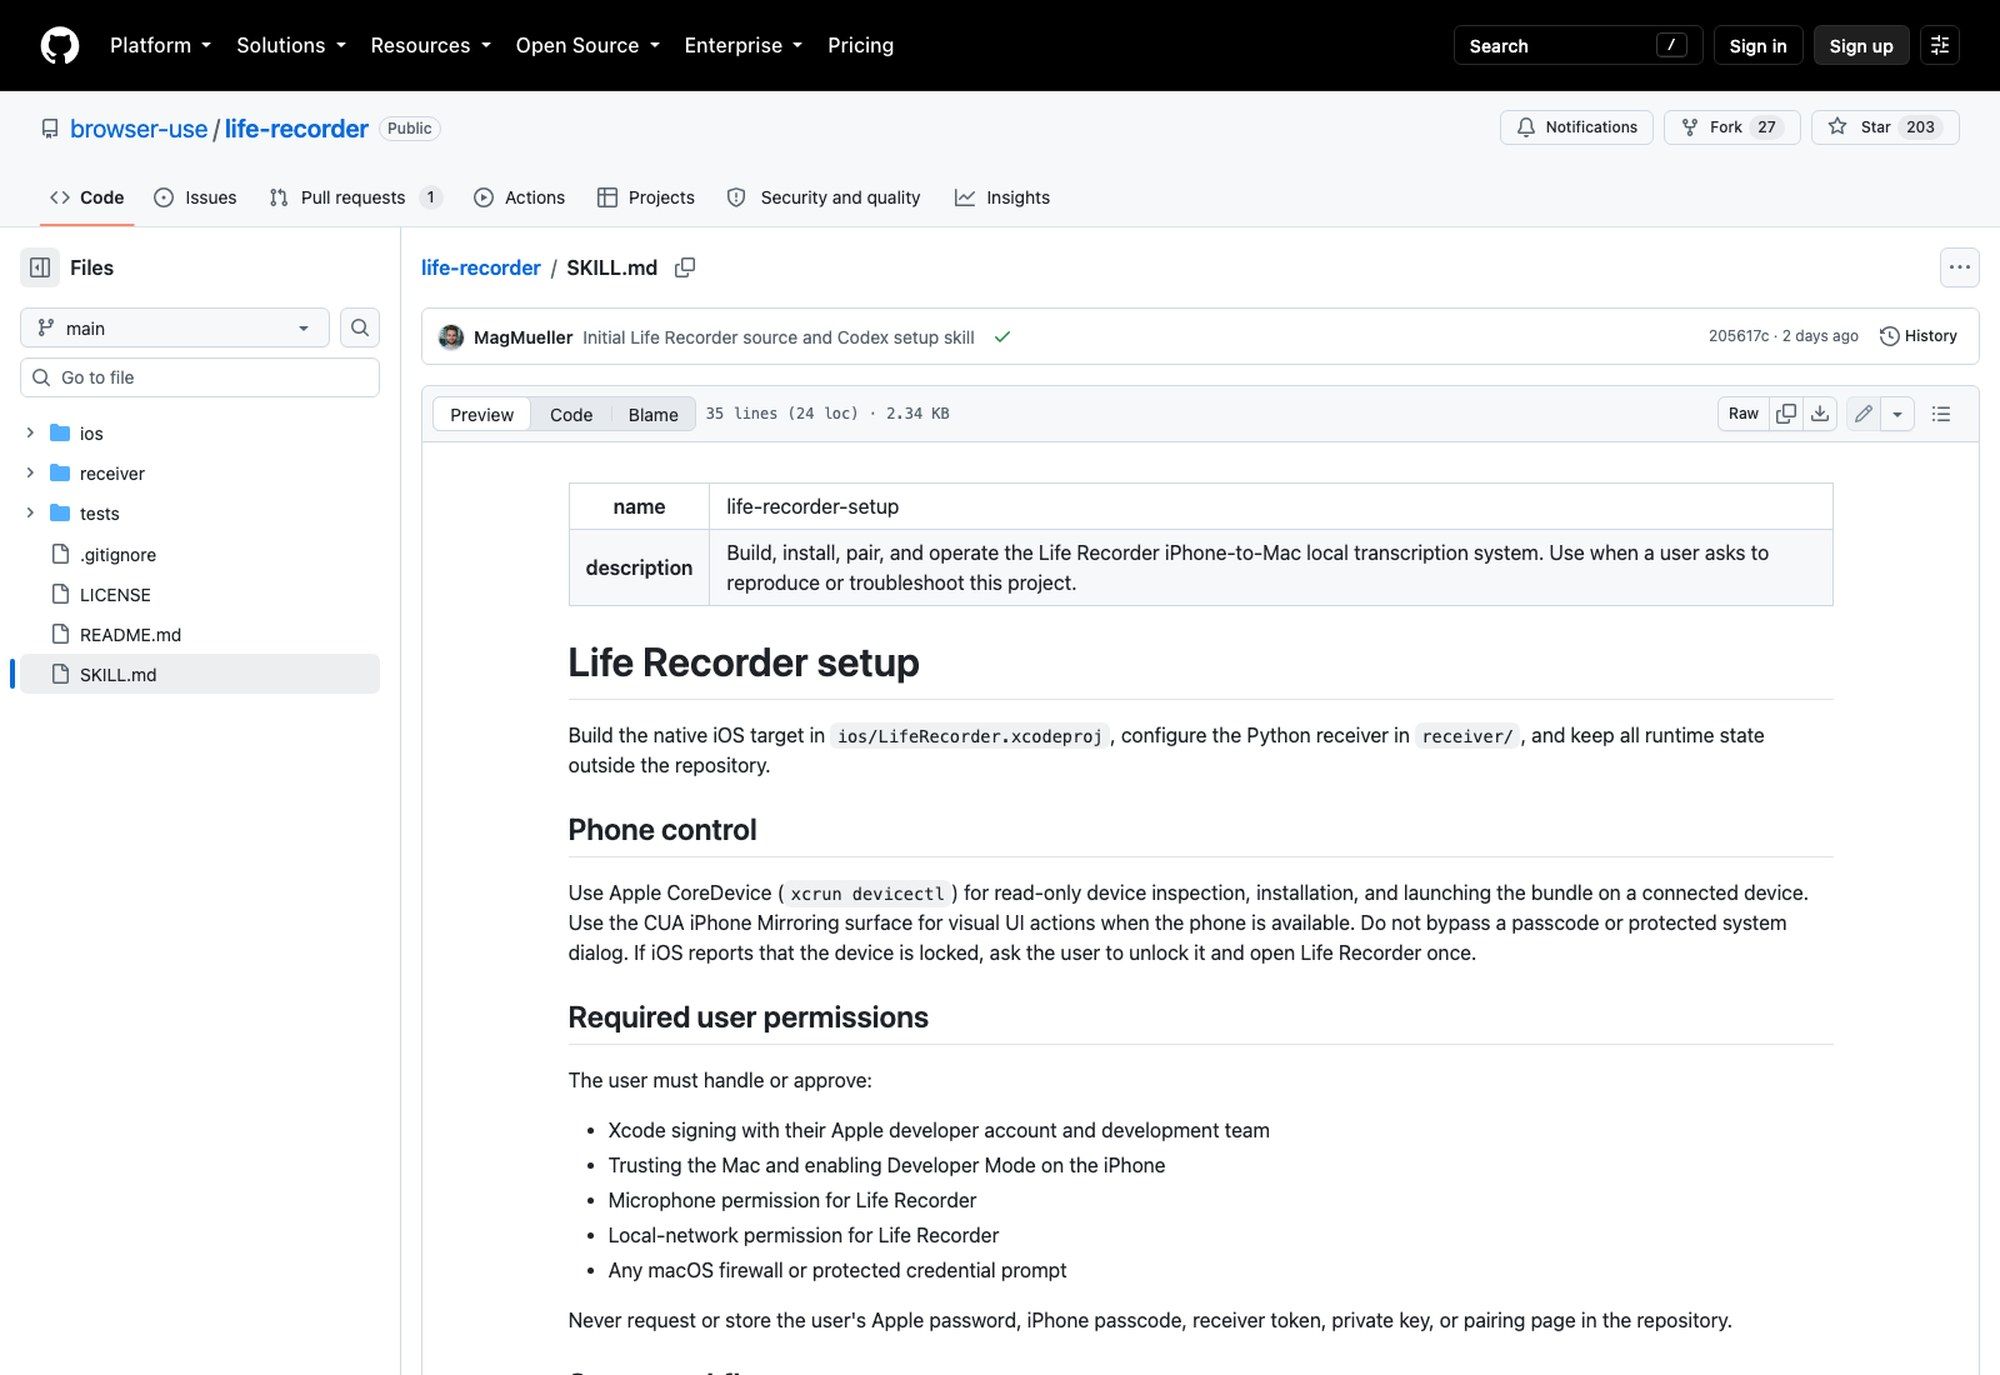Viewport: 2000px width, 1375px height.
Task: Open the Security and quality tab
Action: pos(823,198)
